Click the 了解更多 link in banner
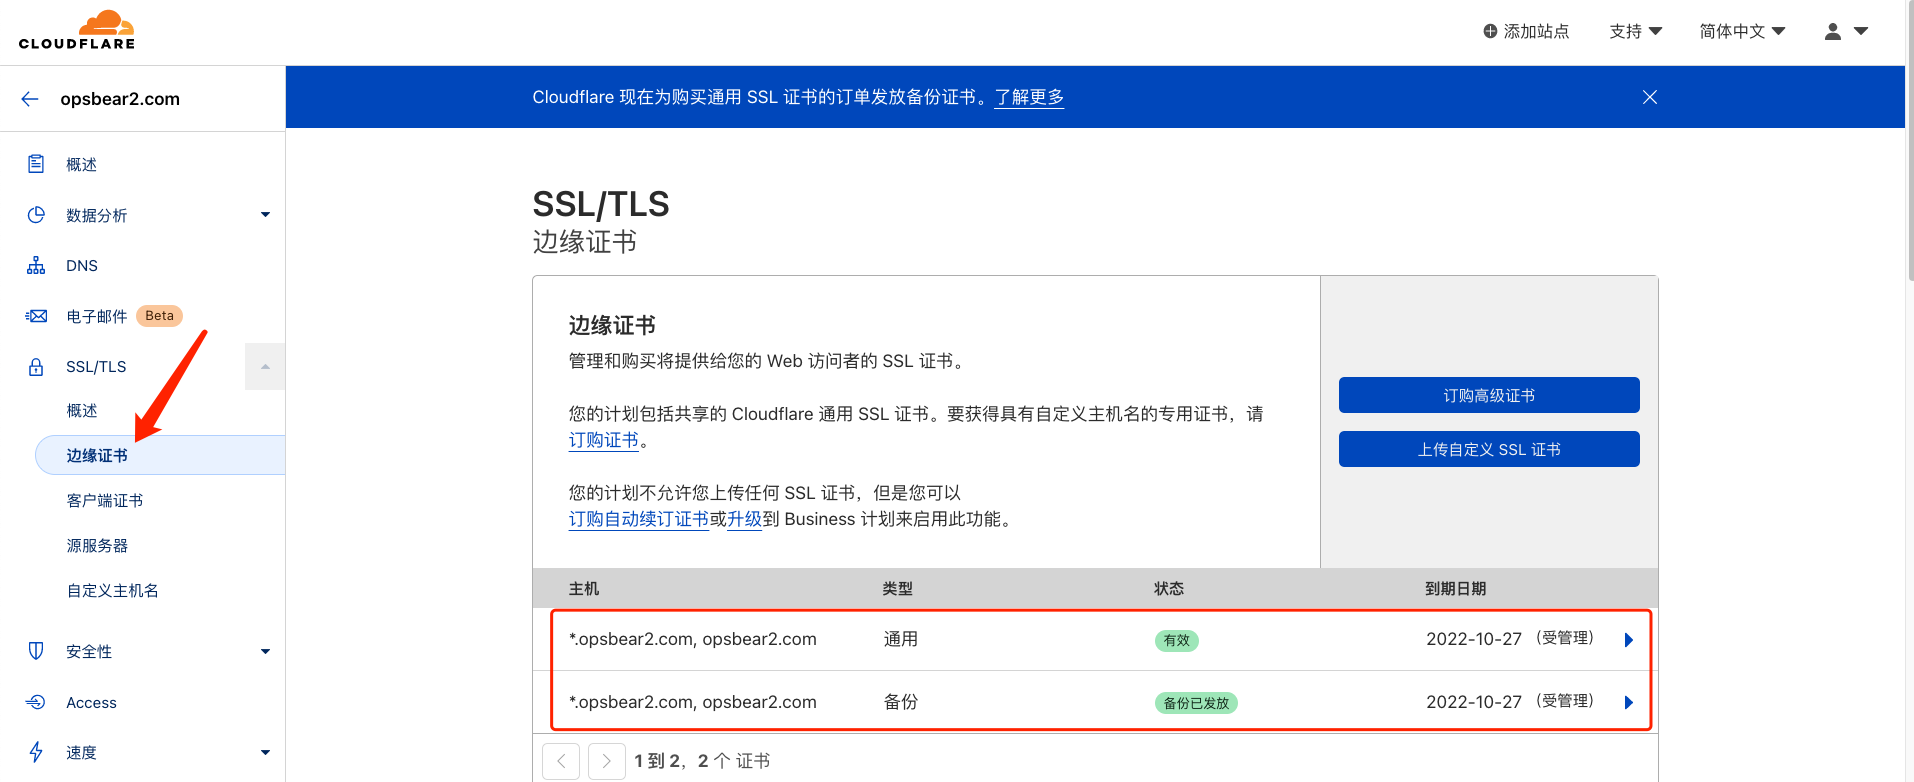 click(1029, 97)
